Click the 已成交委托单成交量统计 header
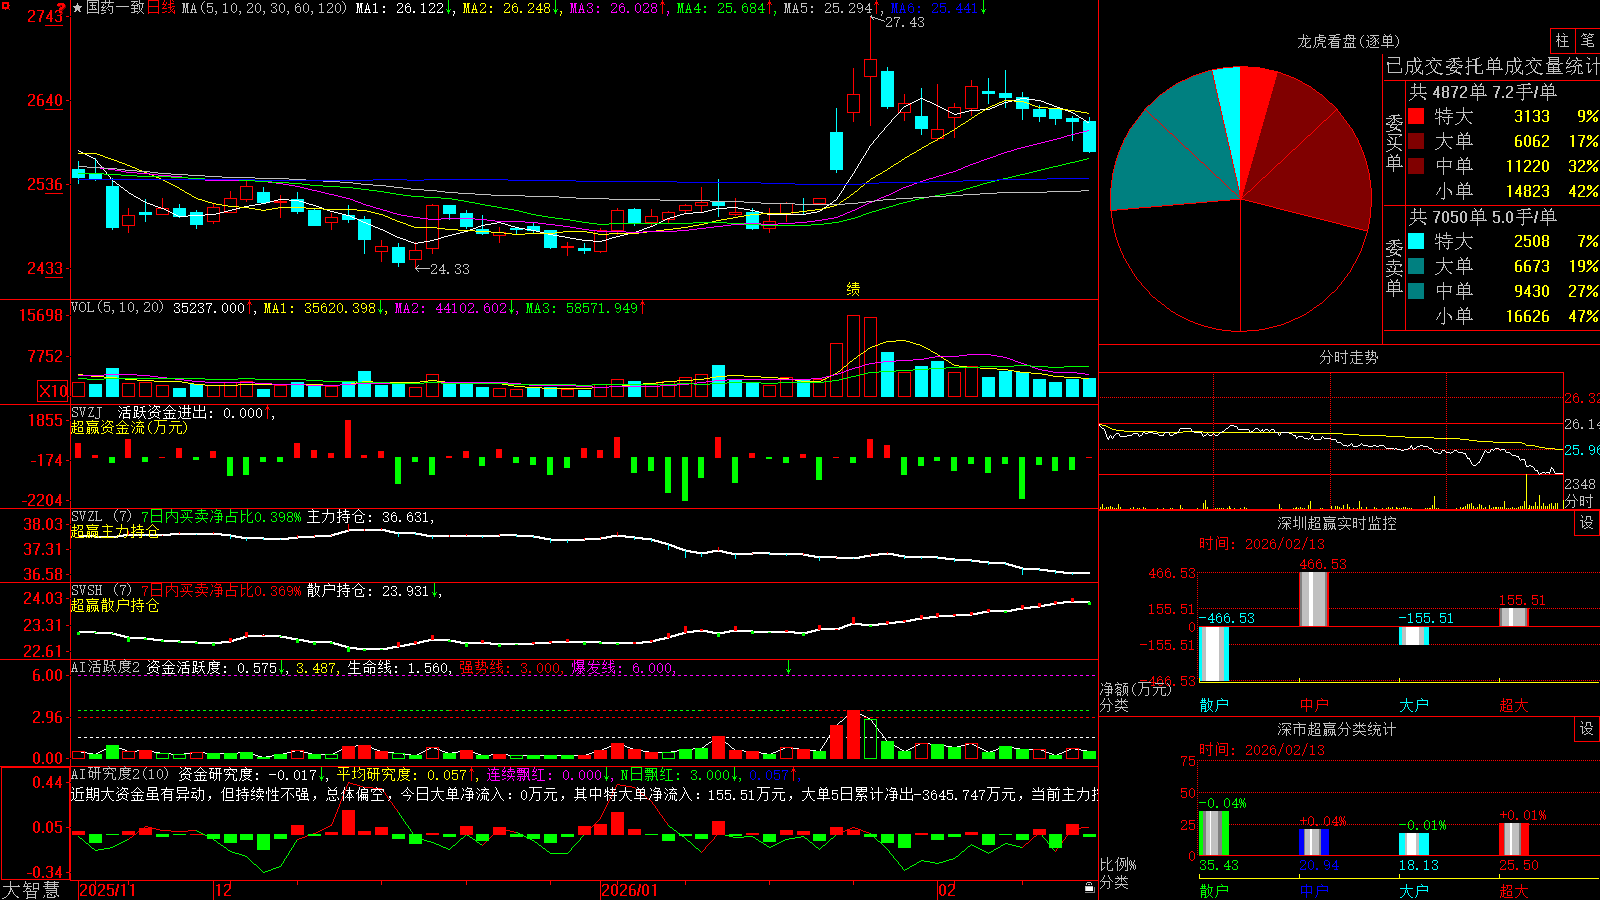1600x900 pixels. click(x=1492, y=66)
